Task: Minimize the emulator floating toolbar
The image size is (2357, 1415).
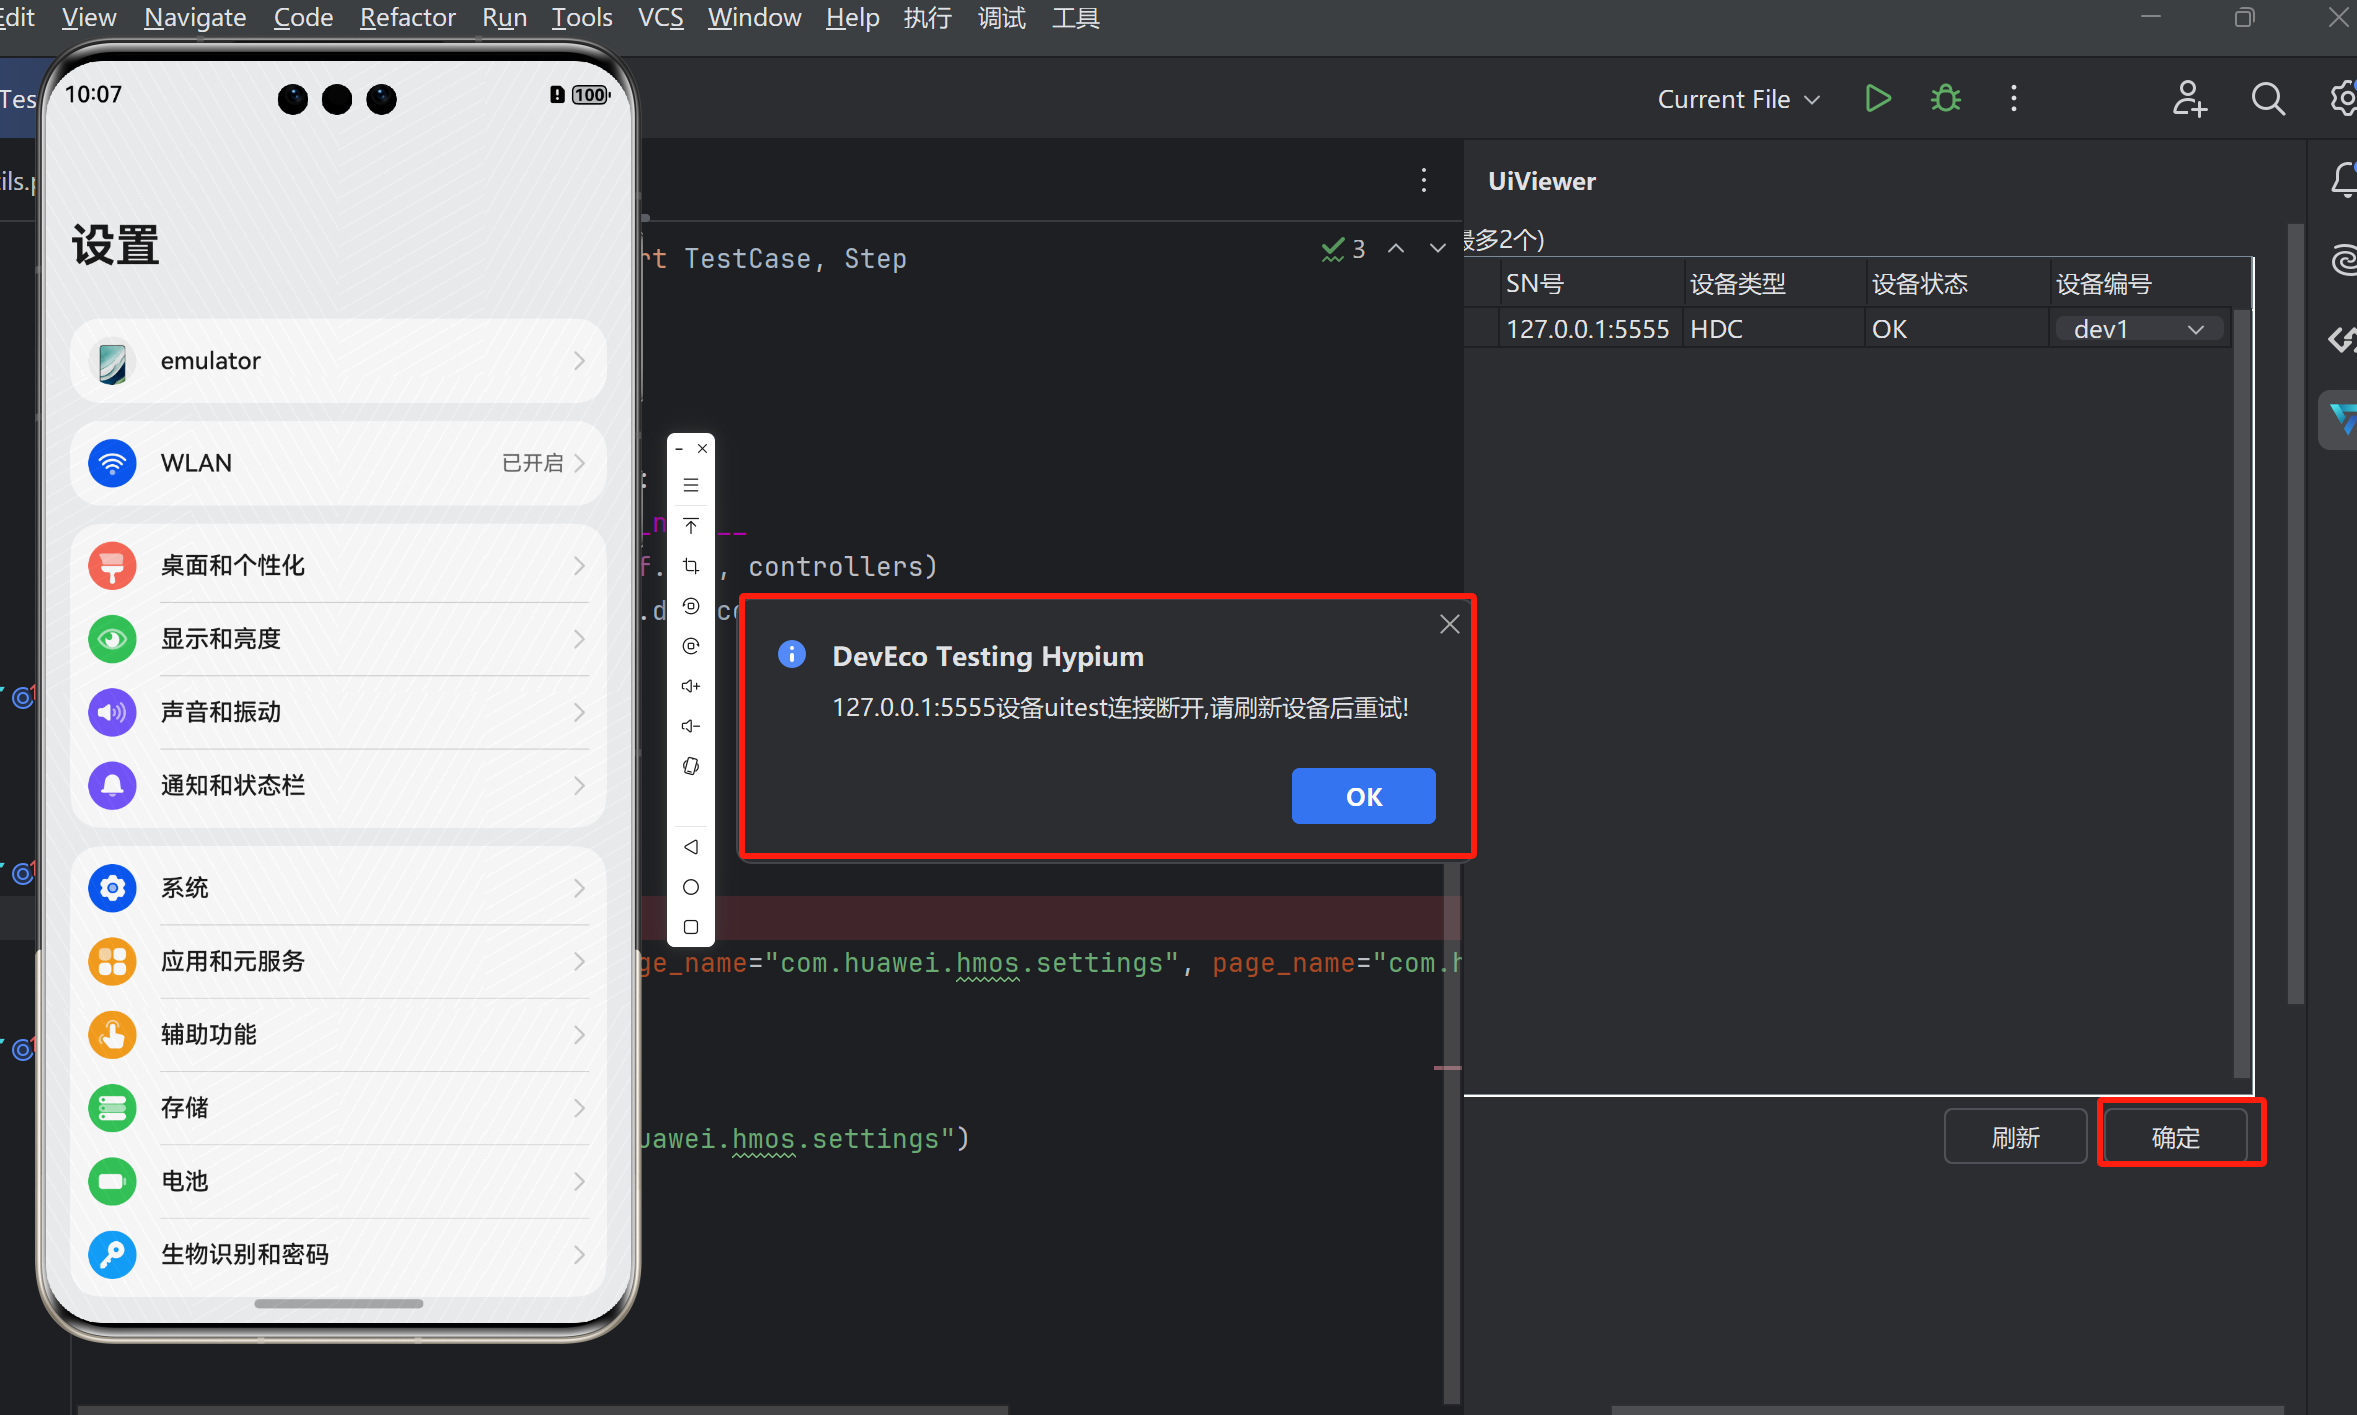Action: point(679,449)
